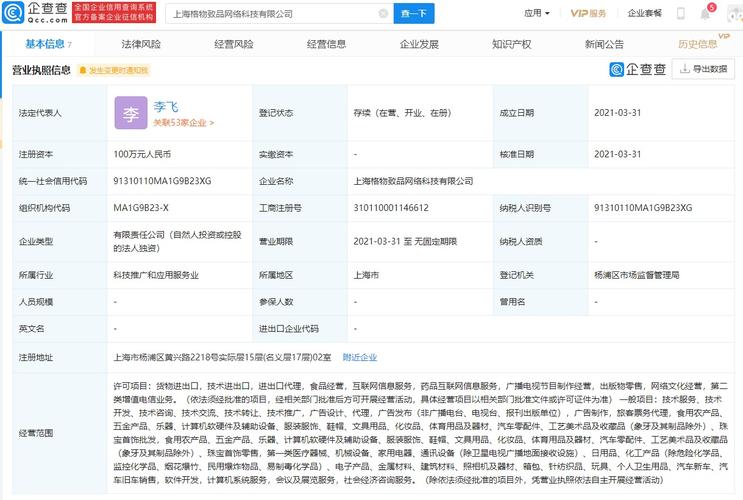This screenshot has width=743, height=500.
Task: Click the user avatar at header right
Action: (x=735, y=13)
